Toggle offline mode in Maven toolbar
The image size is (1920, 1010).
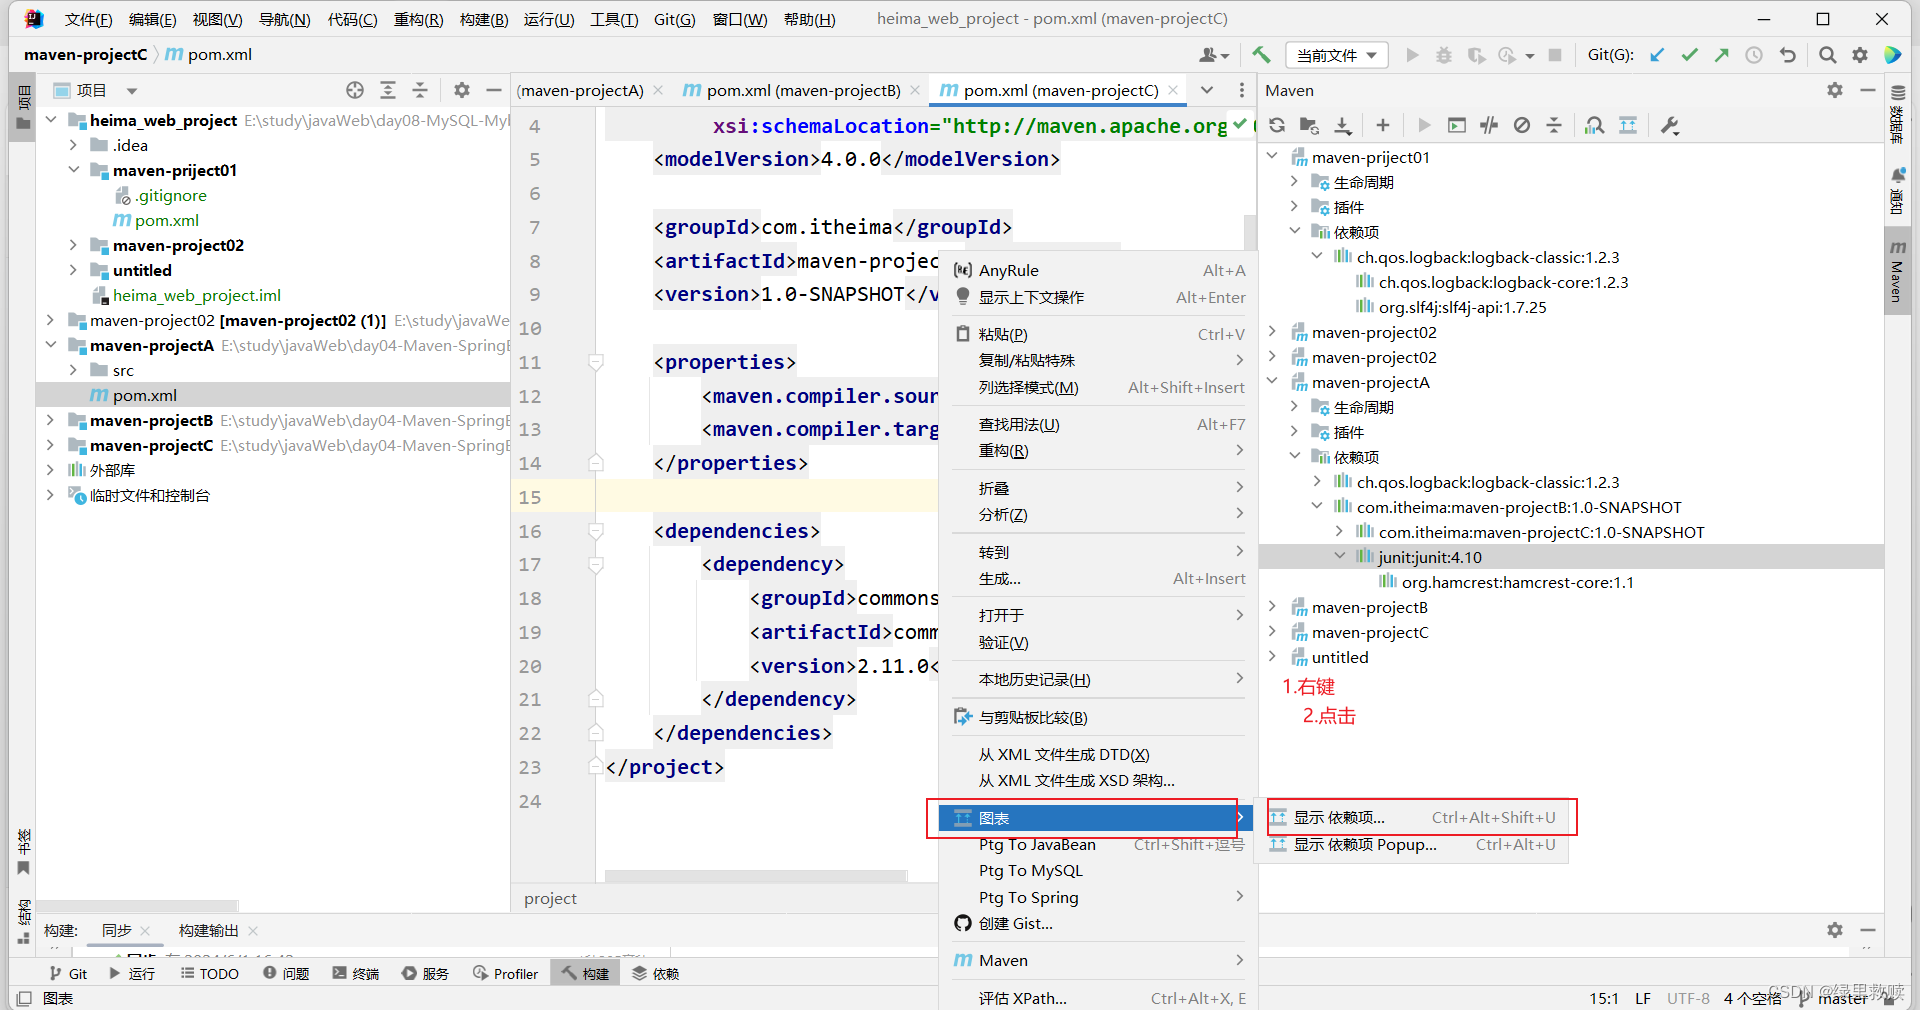click(x=1489, y=125)
